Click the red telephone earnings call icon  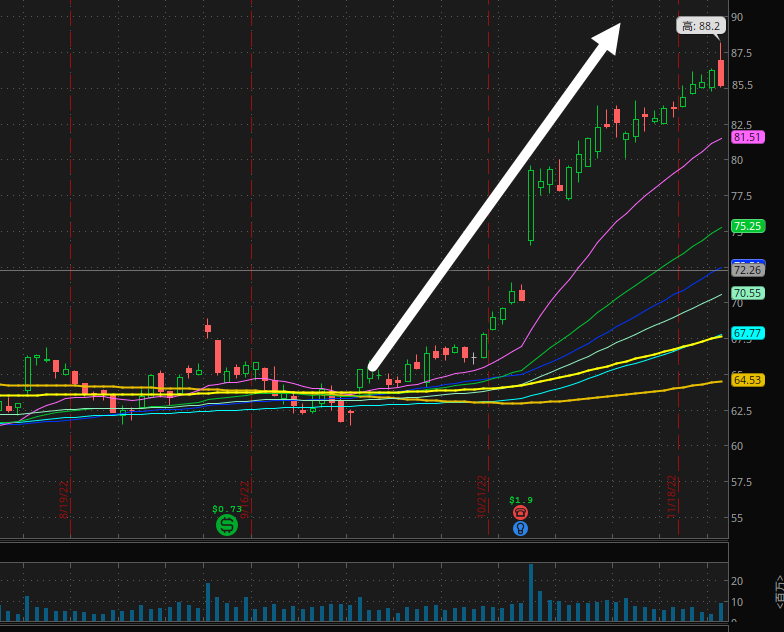click(x=520, y=512)
